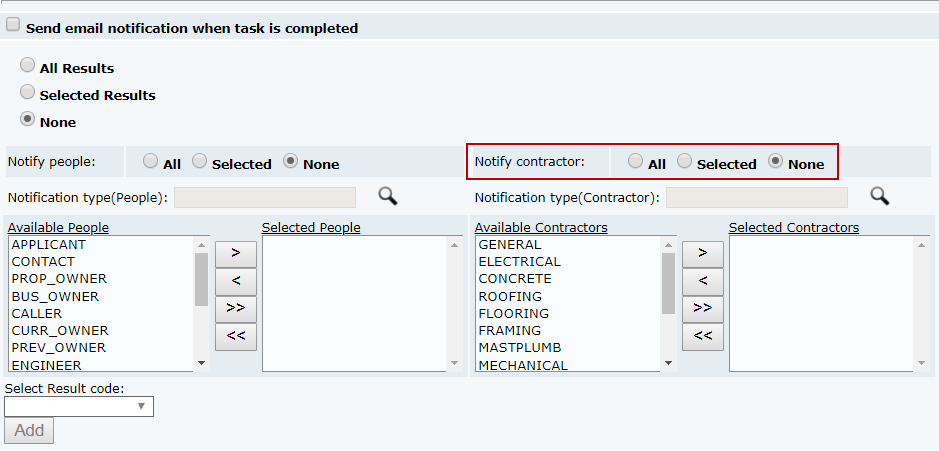
Task: Open the Select Result code dropdown
Action: pos(79,406)
